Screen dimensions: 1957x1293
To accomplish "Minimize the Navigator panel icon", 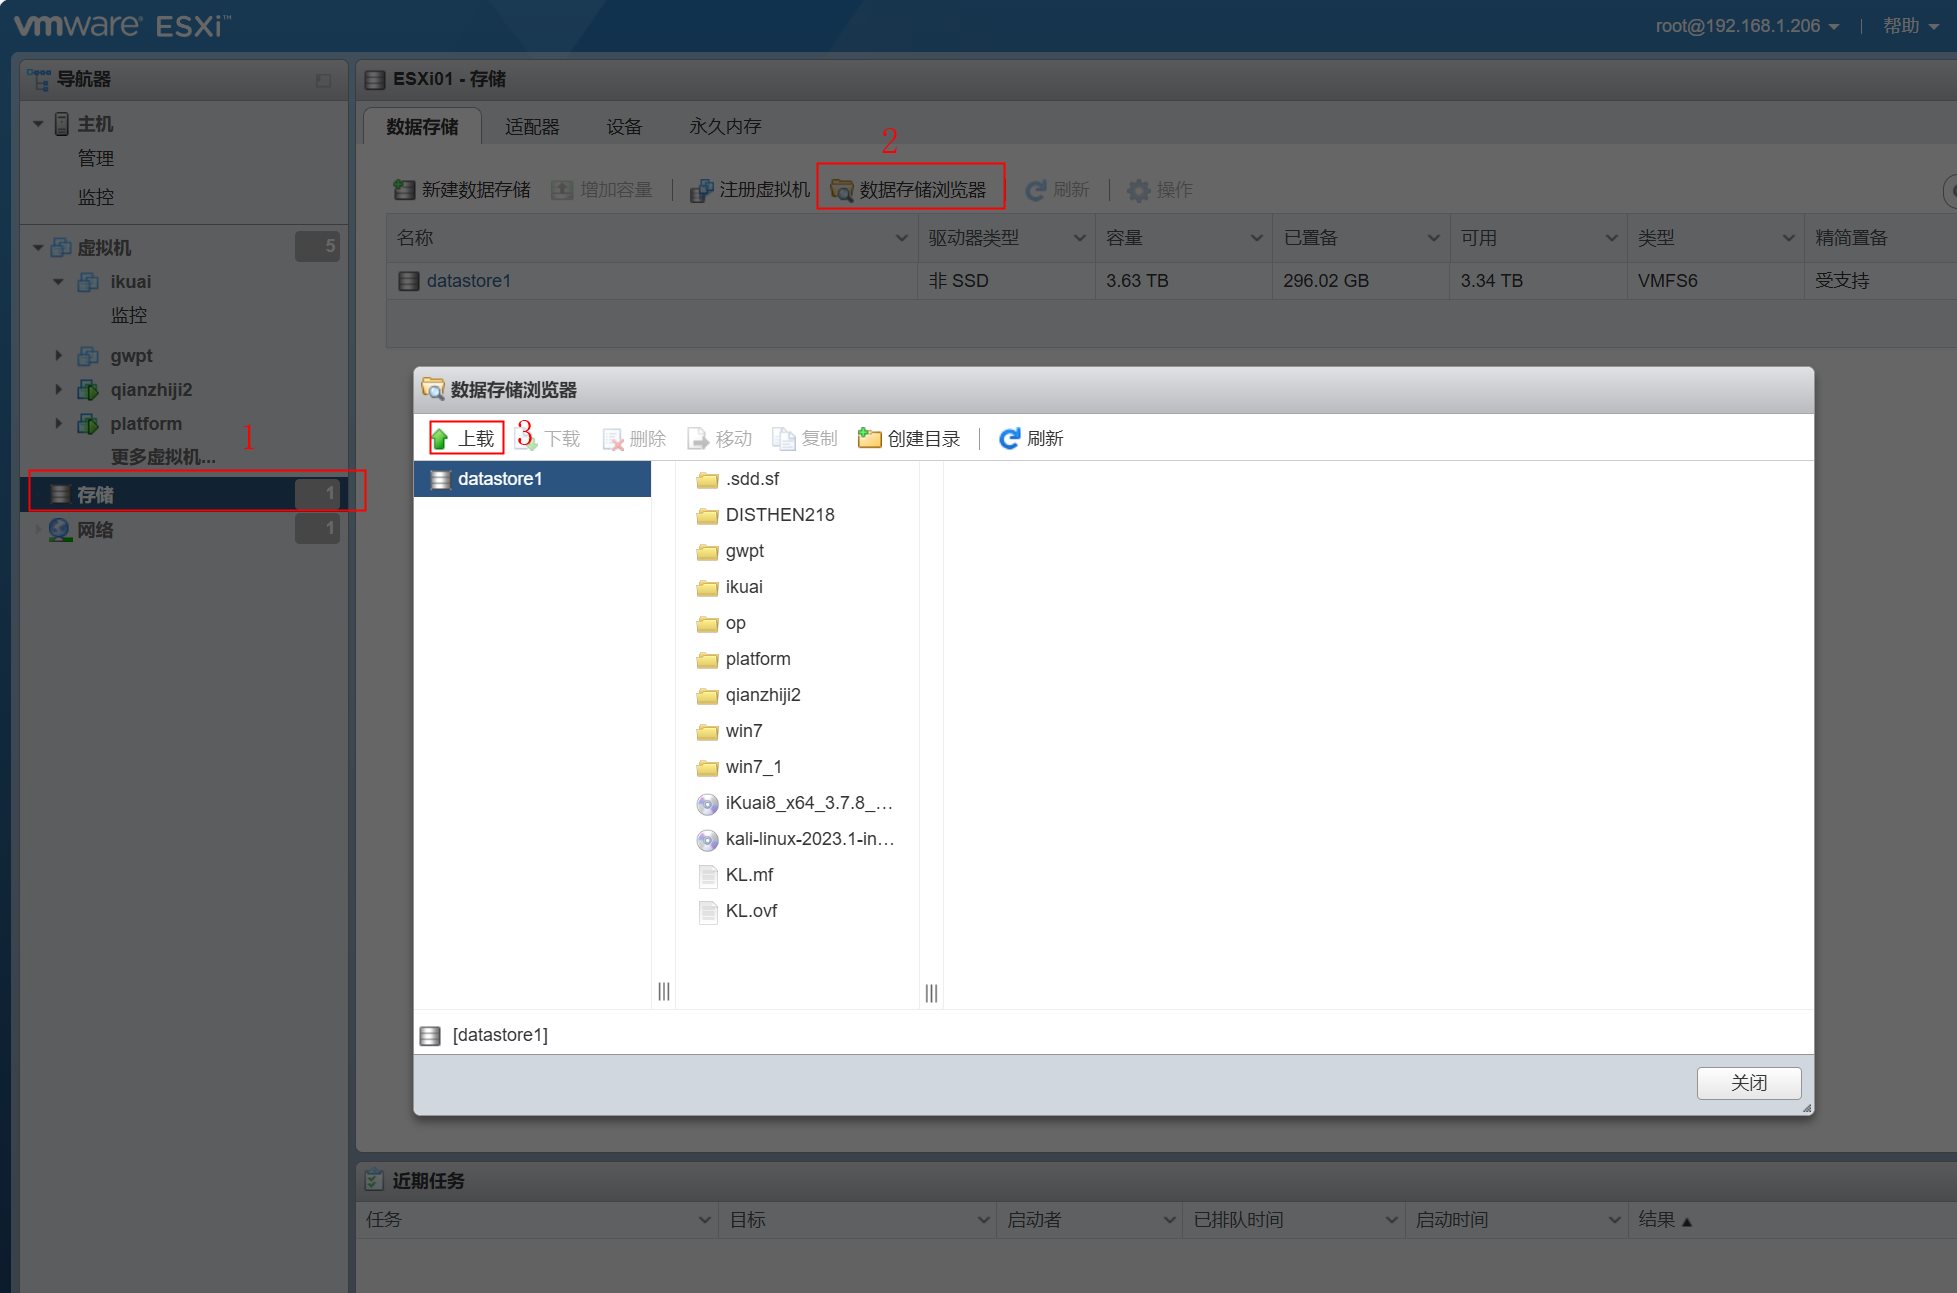I will click(x=323, y=80).
